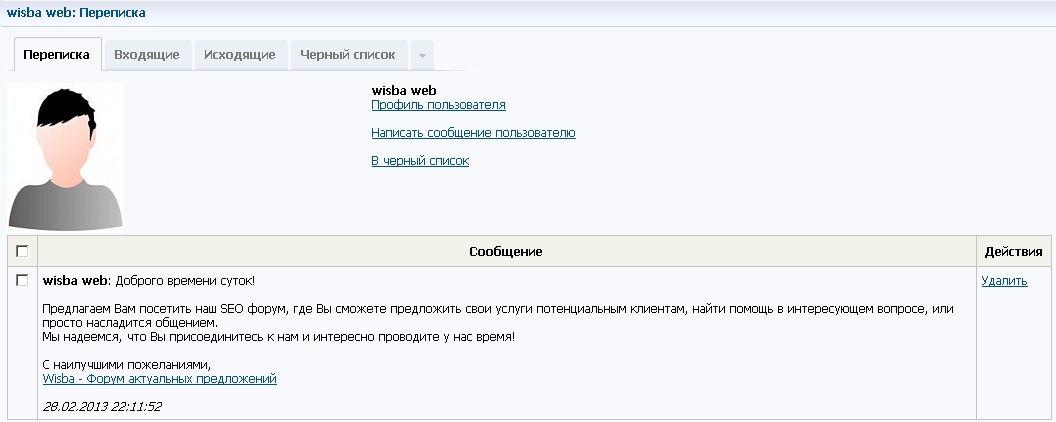Click the page title wisba web: Переписка
Viewport: 1056px width, 422px height.
(76, 13)
